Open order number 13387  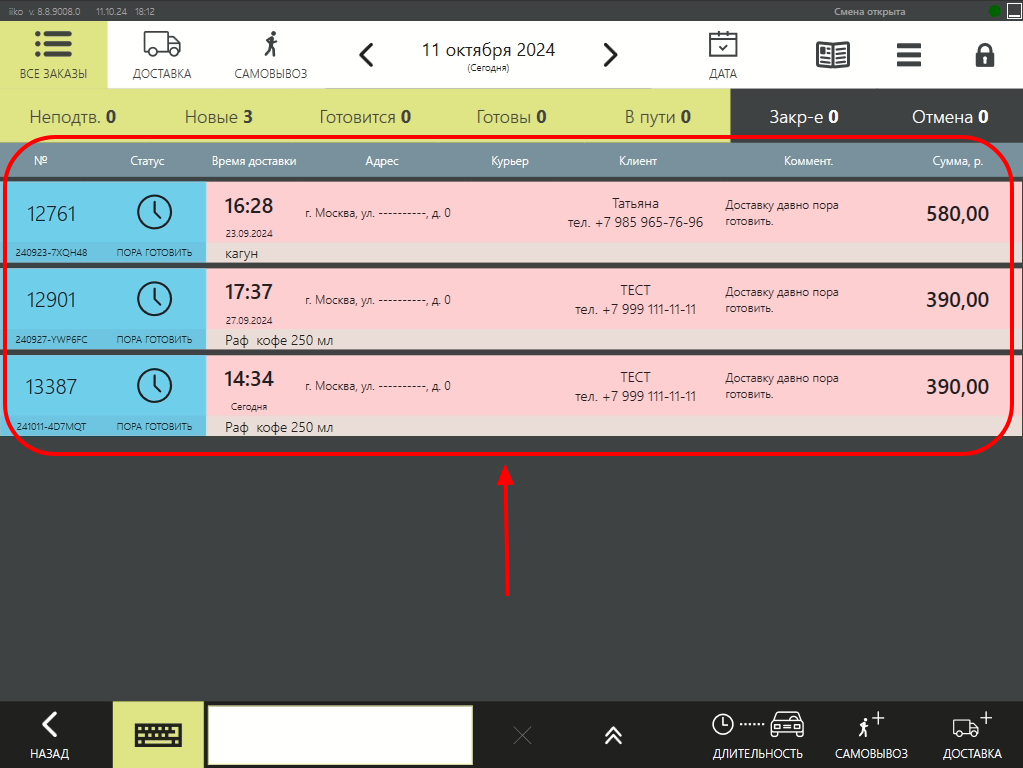pos(51,387)
